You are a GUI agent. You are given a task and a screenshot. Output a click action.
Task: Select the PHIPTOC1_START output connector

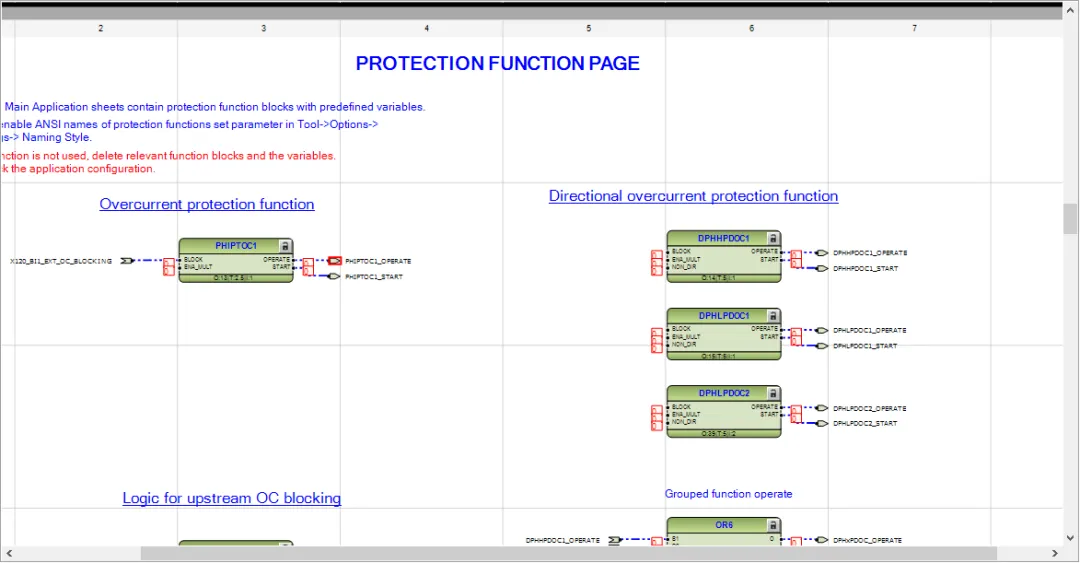(x=334, y=276)
